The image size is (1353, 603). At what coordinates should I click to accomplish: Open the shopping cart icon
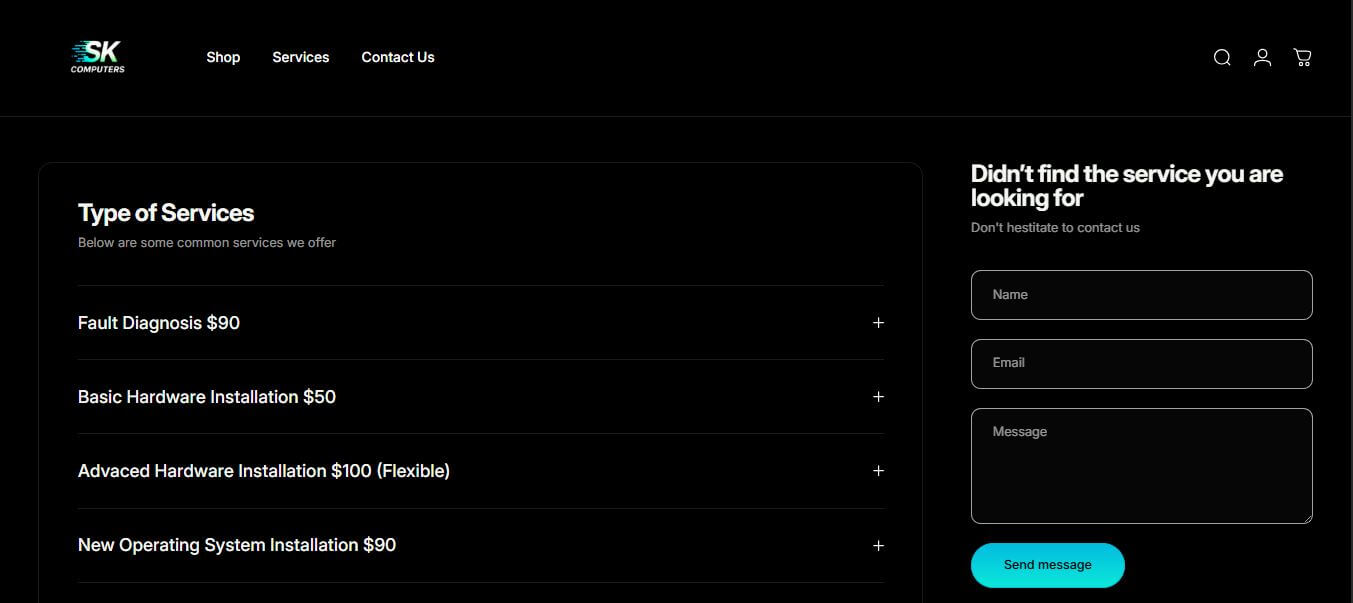click(1302, 58)
